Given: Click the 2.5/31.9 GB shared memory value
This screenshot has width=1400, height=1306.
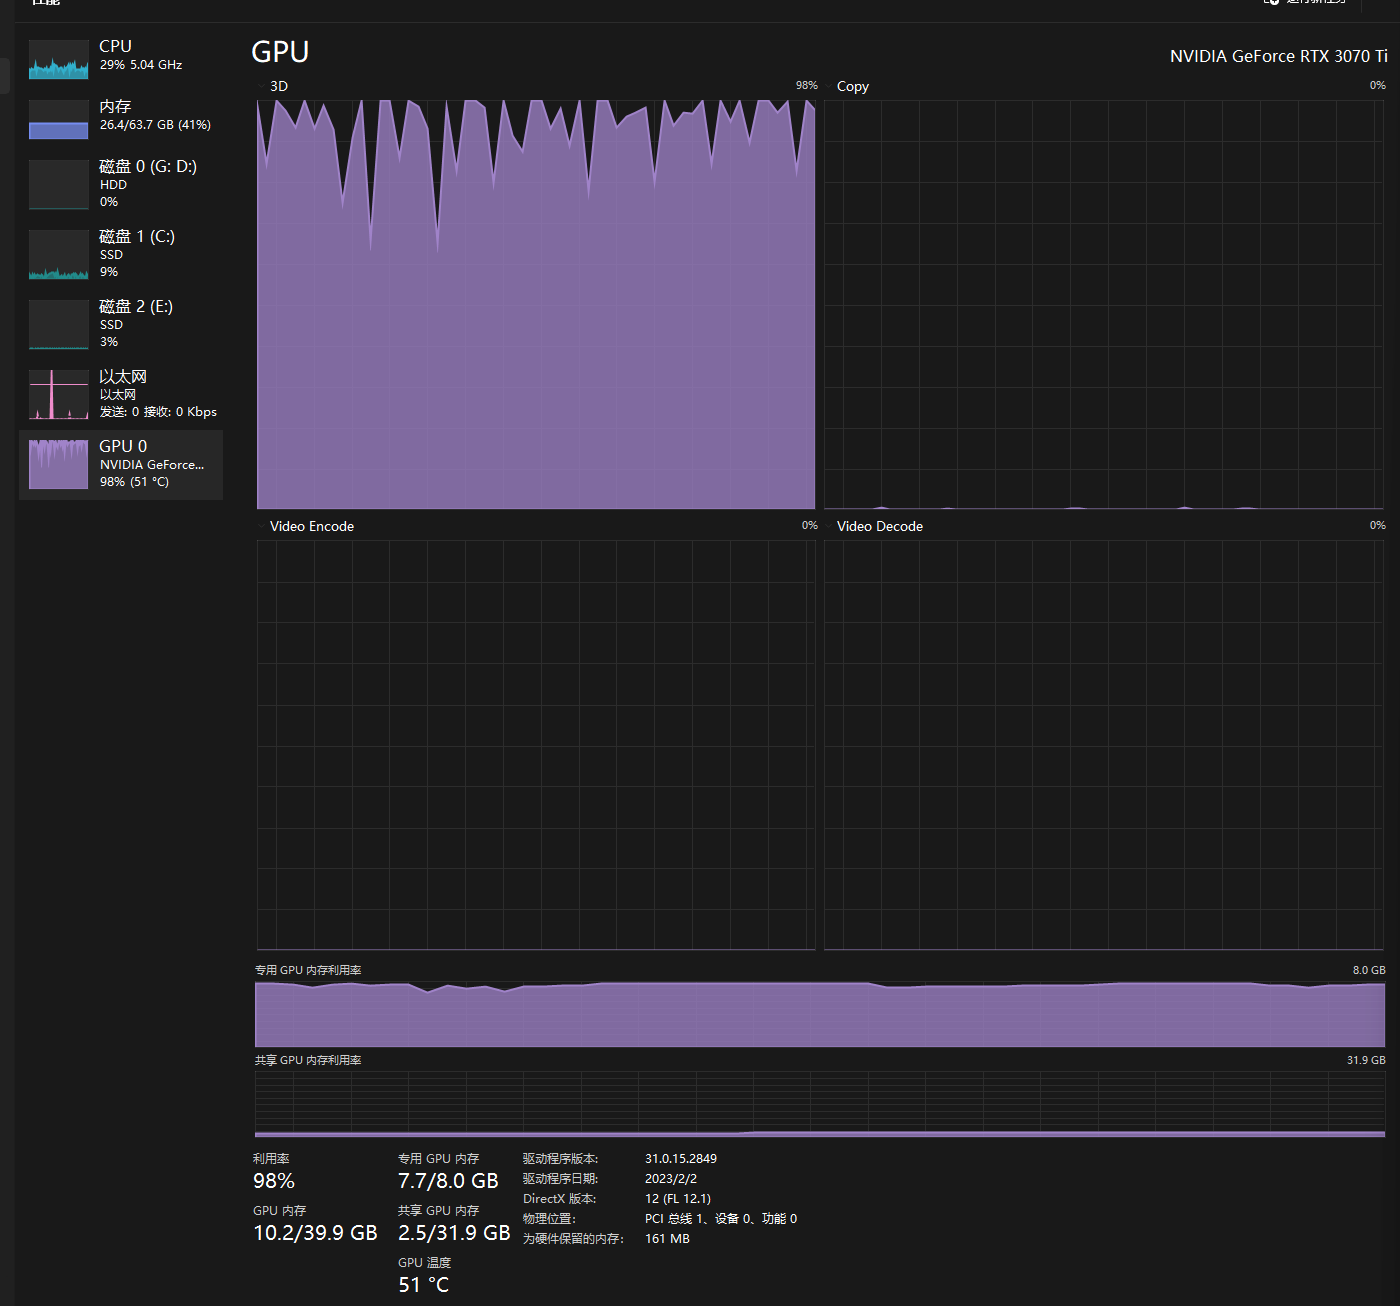Looking at the screenshot, I should (454, 1233).
